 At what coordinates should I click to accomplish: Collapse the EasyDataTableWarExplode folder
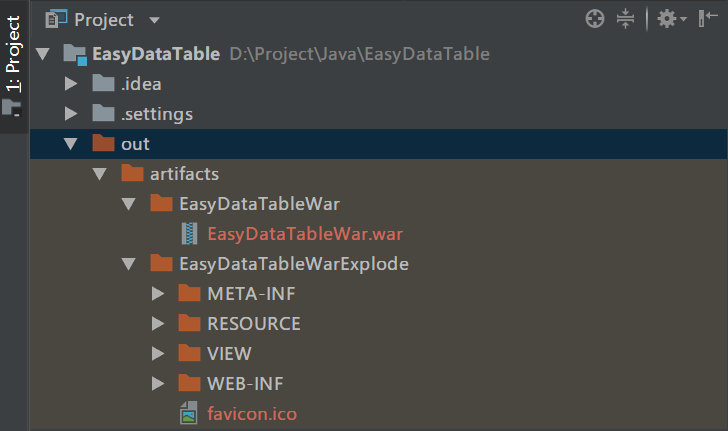(x=128, y=264)
